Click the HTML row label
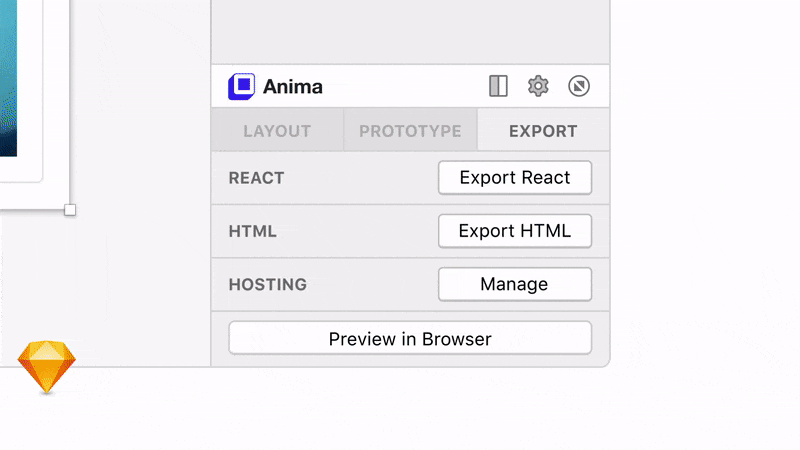The width and height of the screenshot is (800, 450). click(x=252, y=231)
